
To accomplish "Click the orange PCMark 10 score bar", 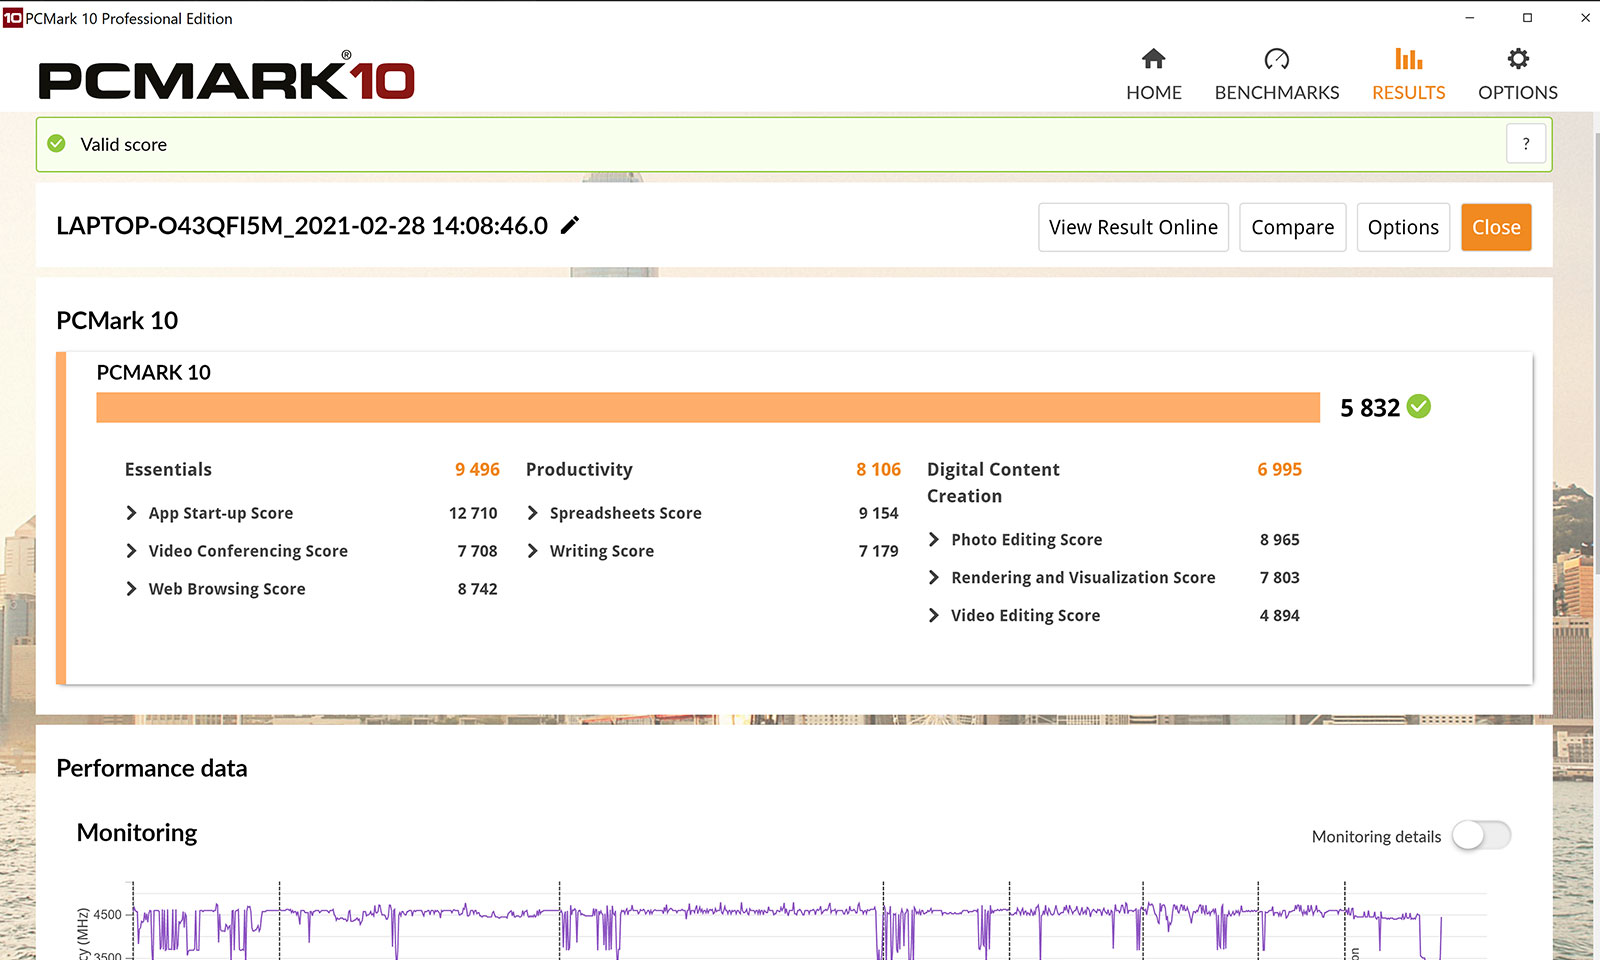I will (x=708, y=407).
